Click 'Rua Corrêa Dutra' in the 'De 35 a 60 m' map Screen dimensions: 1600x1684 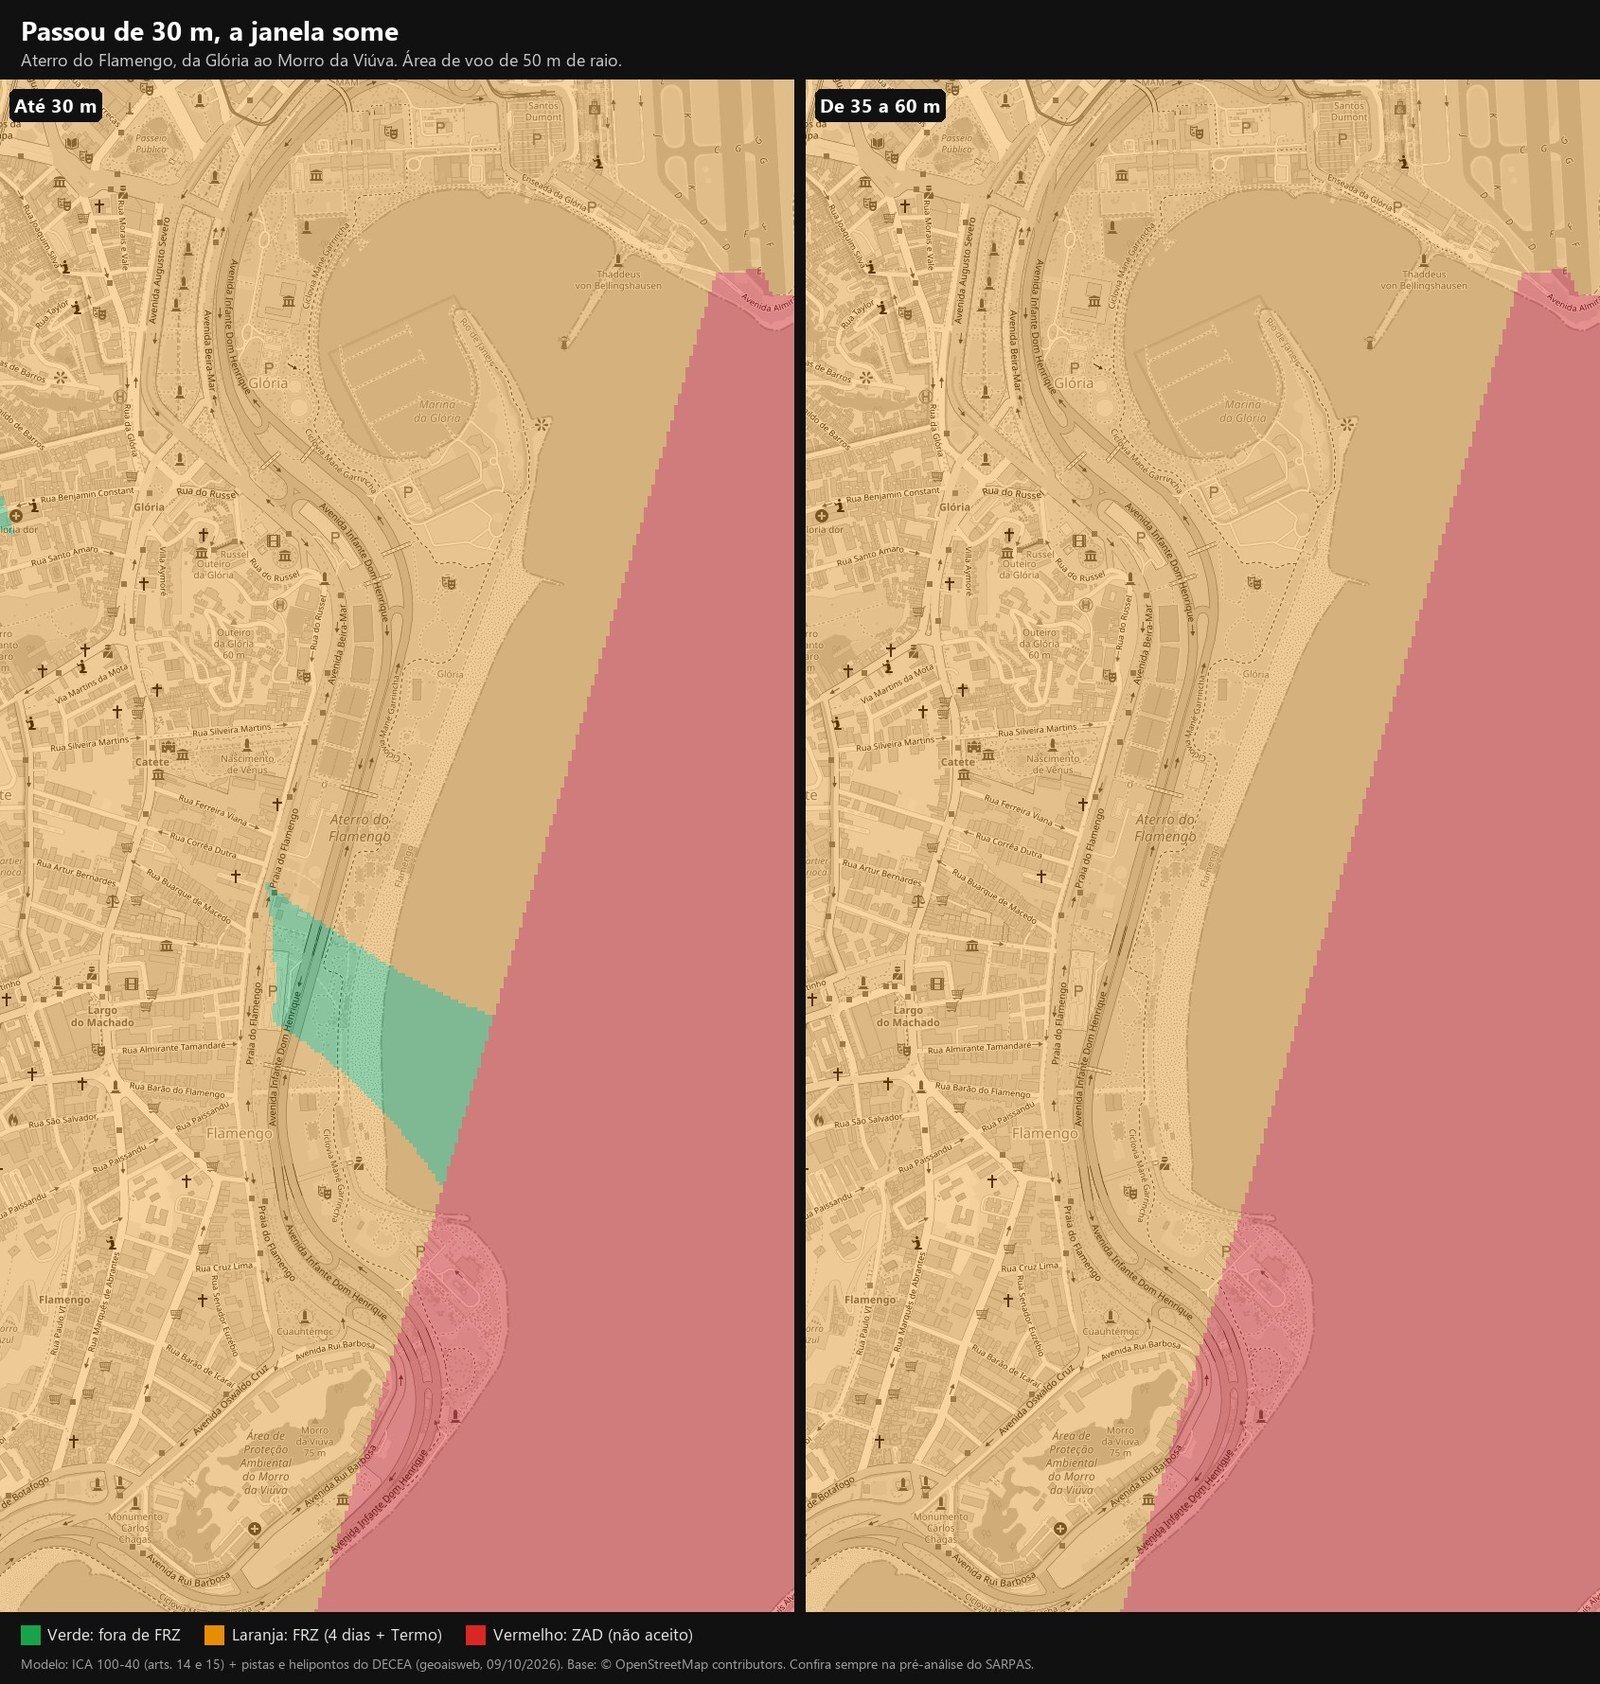point(1009,847)
